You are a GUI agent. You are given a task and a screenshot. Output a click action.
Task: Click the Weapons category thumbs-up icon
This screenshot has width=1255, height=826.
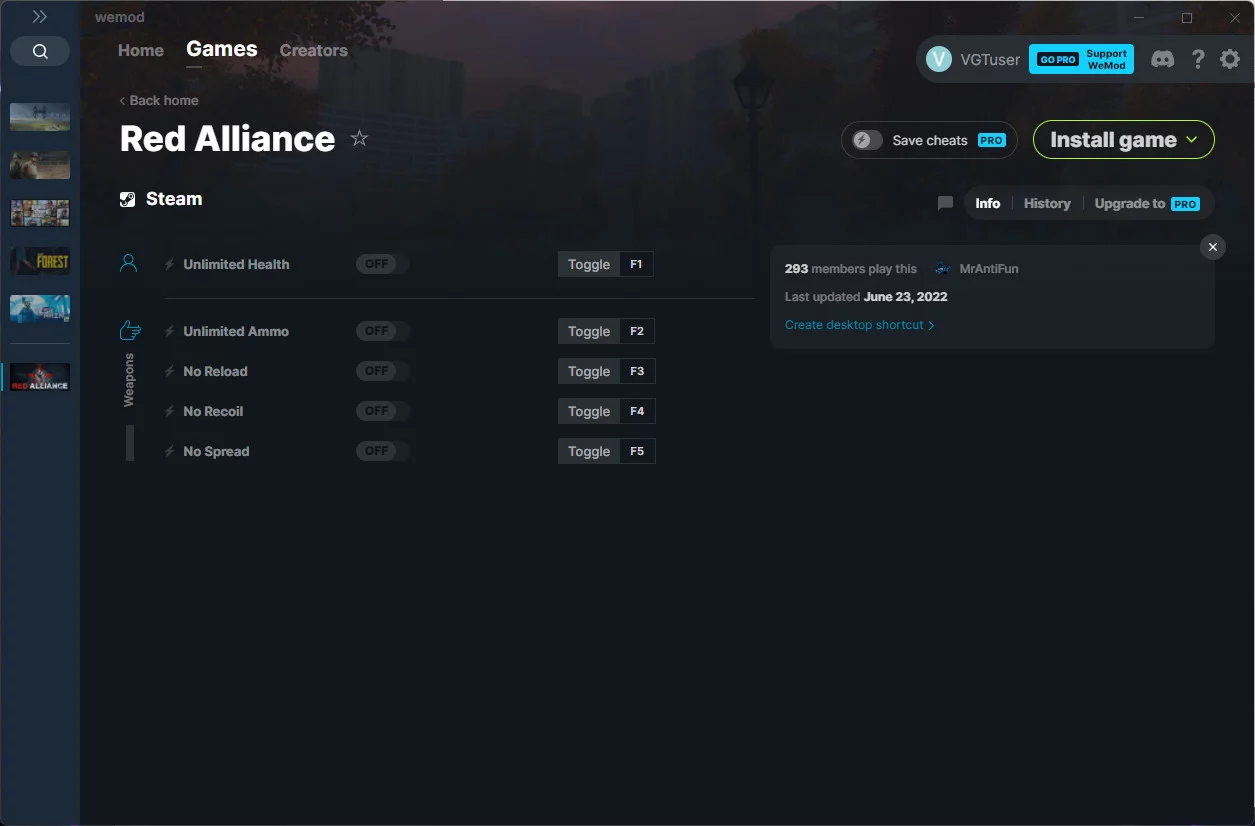pos(129,330)
